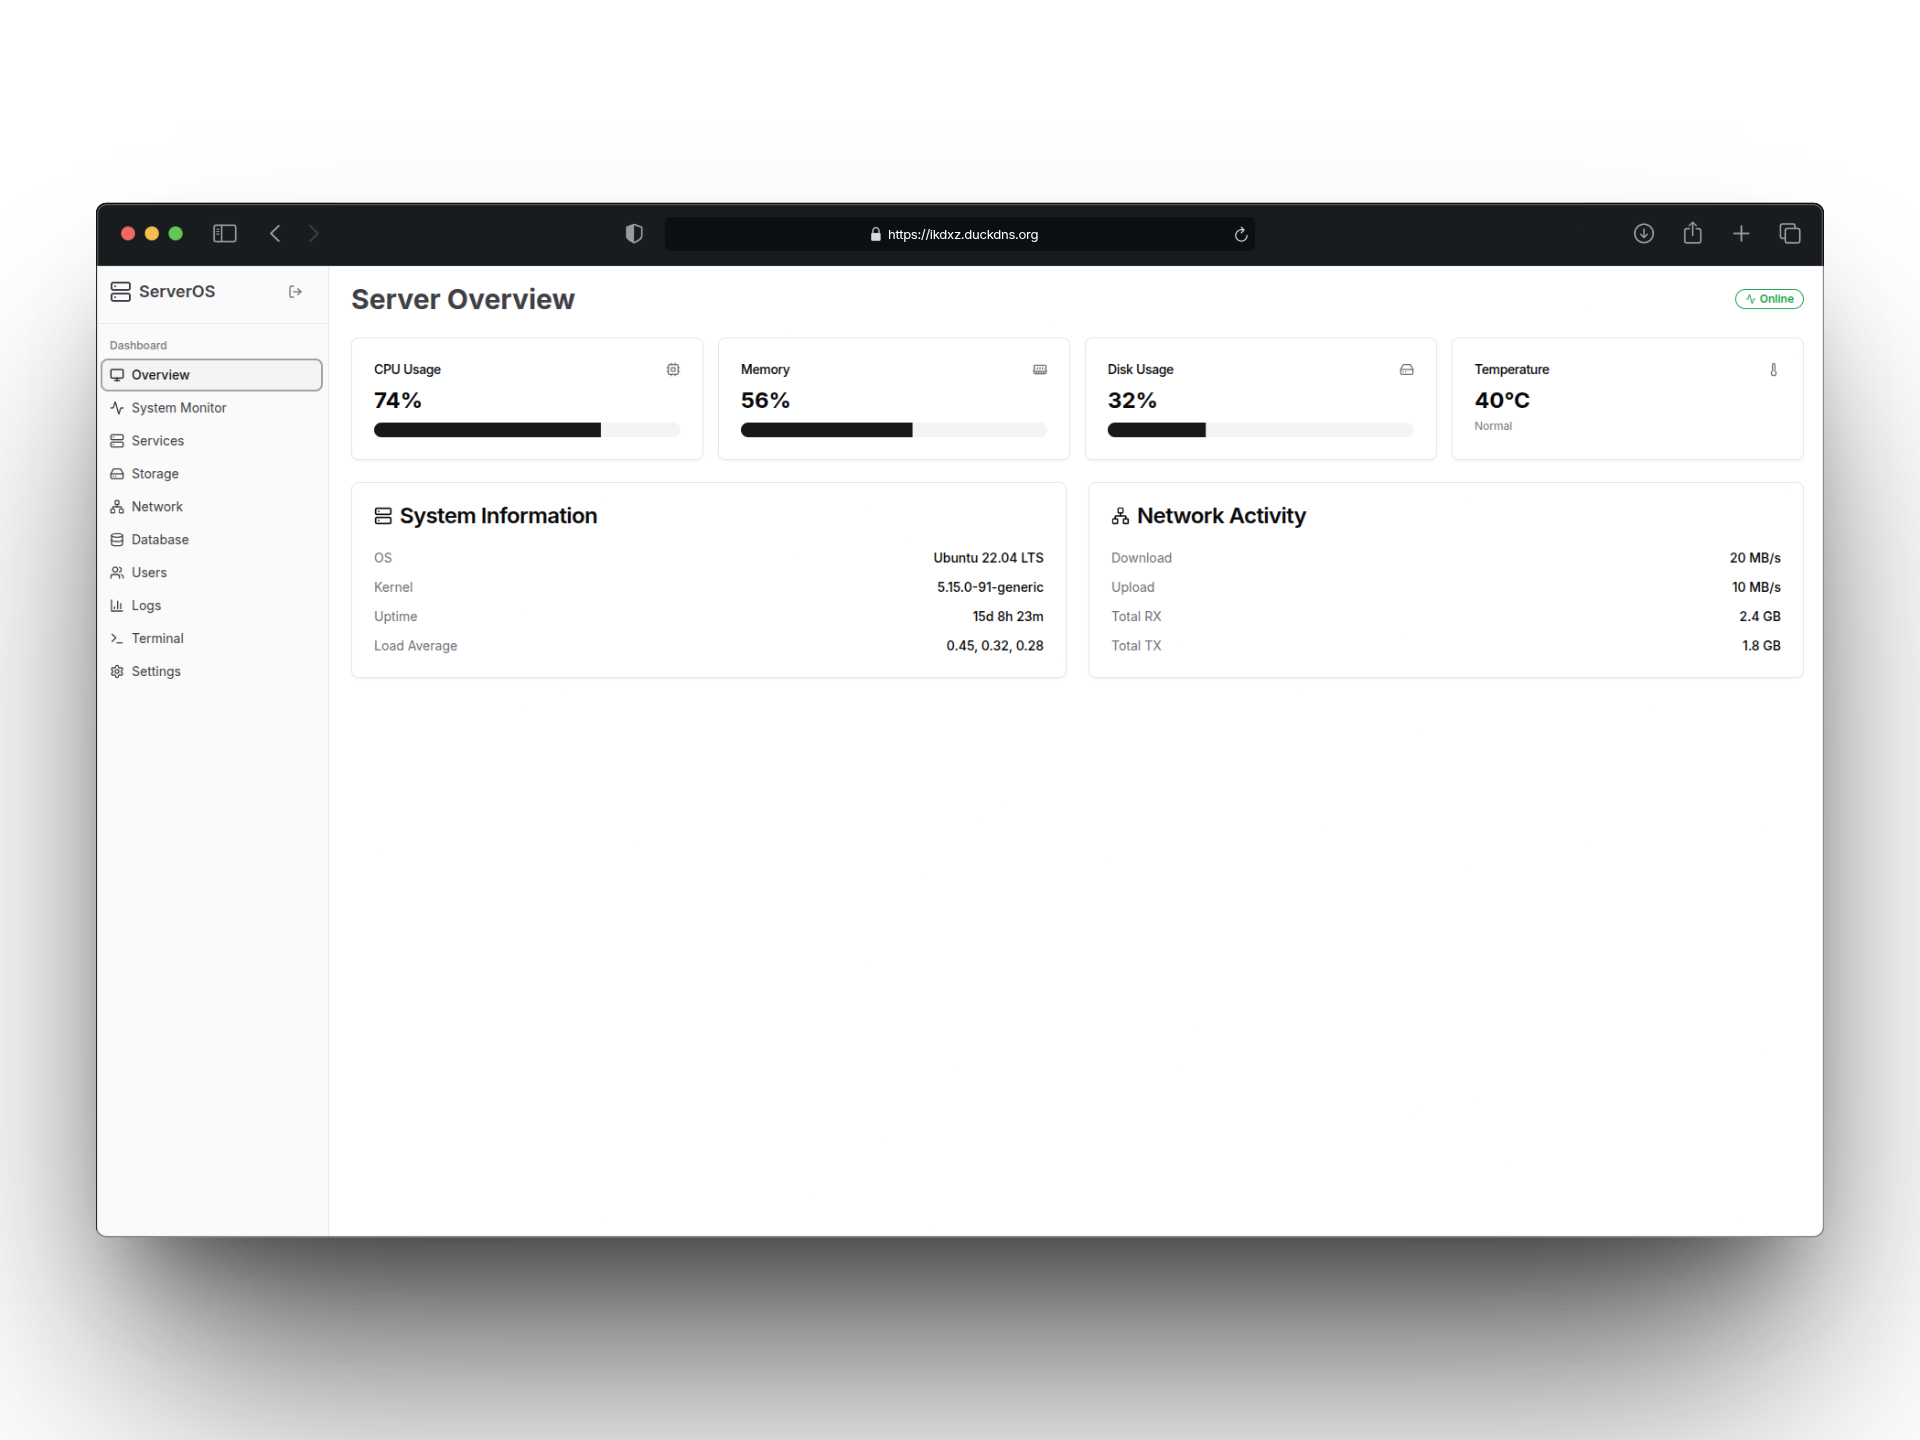1920x1440 pixels.
Task: Click the CPU chip icon in card
Action: [x=673, y=370]
